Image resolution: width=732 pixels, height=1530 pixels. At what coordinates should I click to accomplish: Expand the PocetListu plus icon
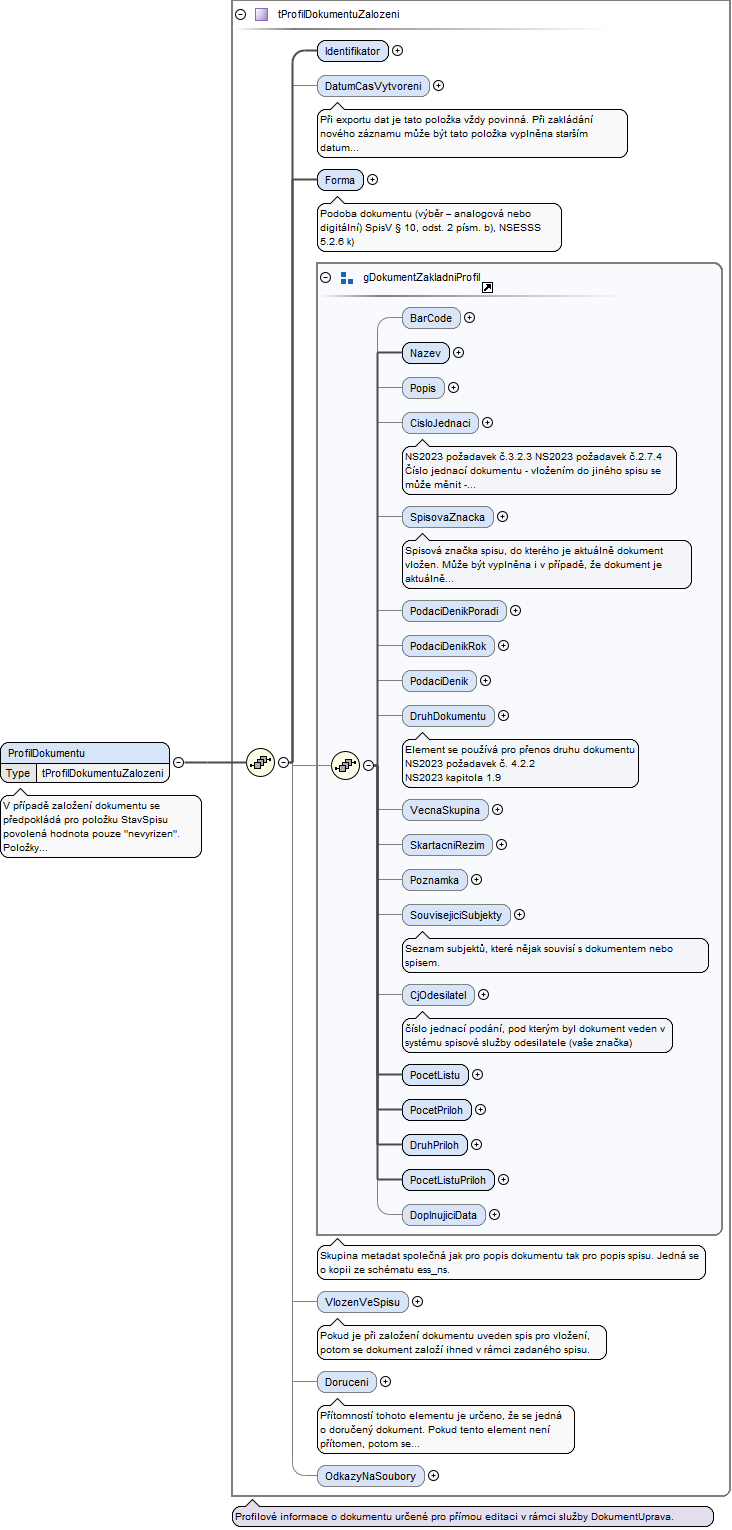tap(477, 1074)
